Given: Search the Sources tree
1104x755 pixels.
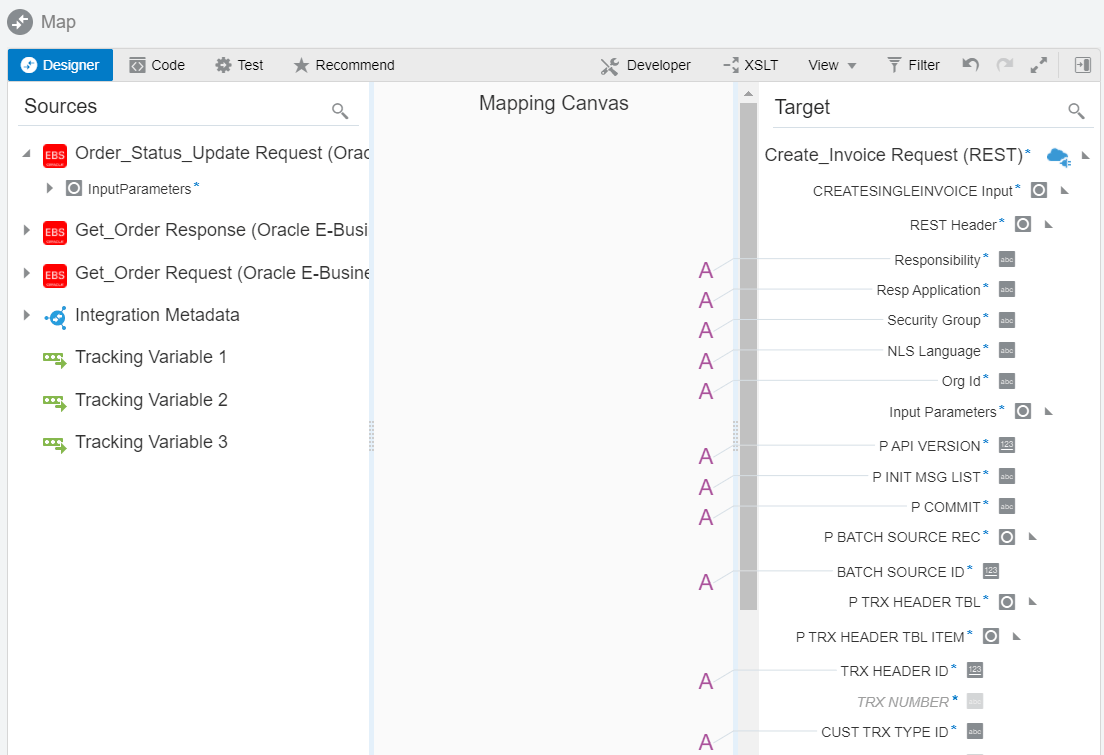Looking at the screenshot, I should [340, 111].
